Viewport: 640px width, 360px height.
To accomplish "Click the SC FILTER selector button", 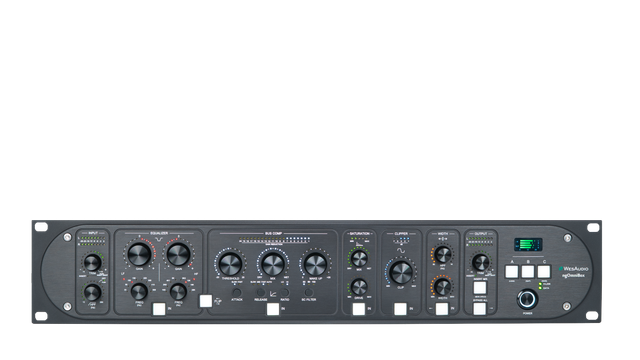I will pyautogui.click(x=309, y=292).
